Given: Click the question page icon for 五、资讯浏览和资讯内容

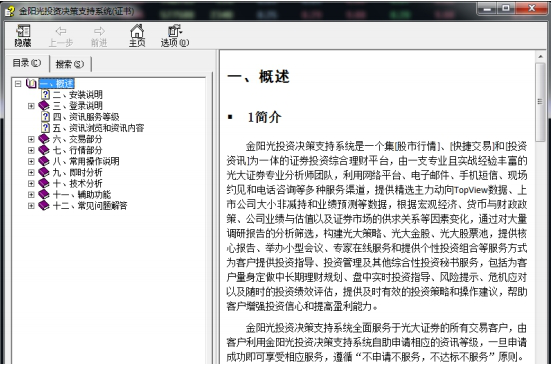Looking at the screenshot, I should click(45, 128).
